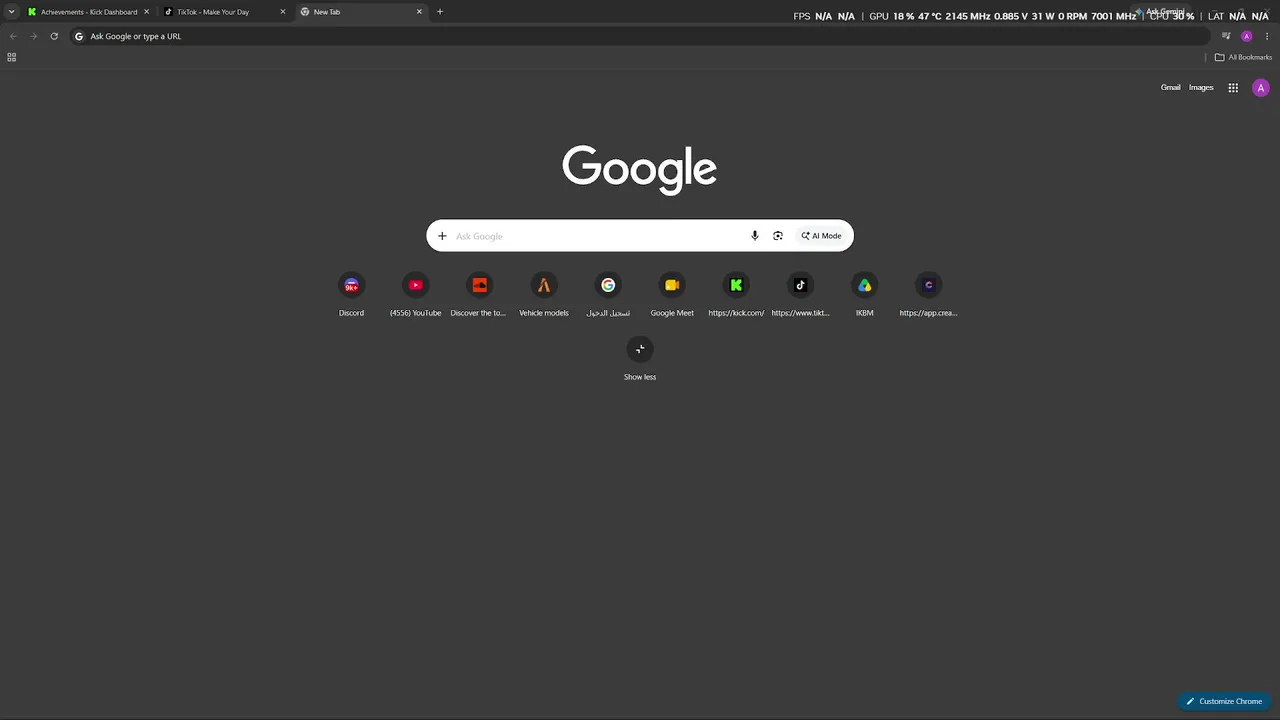Close the TikTok tab
This screenshot has width=1280, height=720.
point(283,12)
